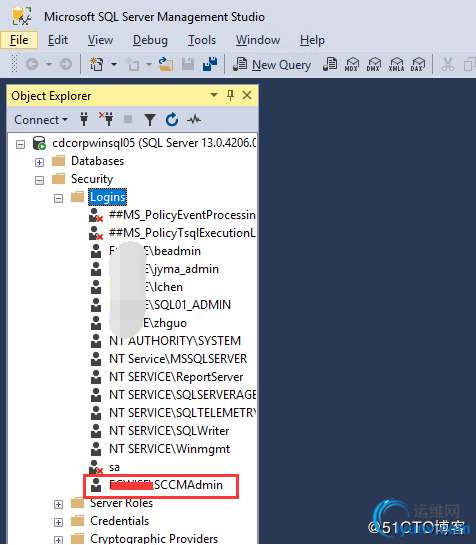Open the back-navigation history dropdown arrow
476x545 pixels.
point(49,64)
